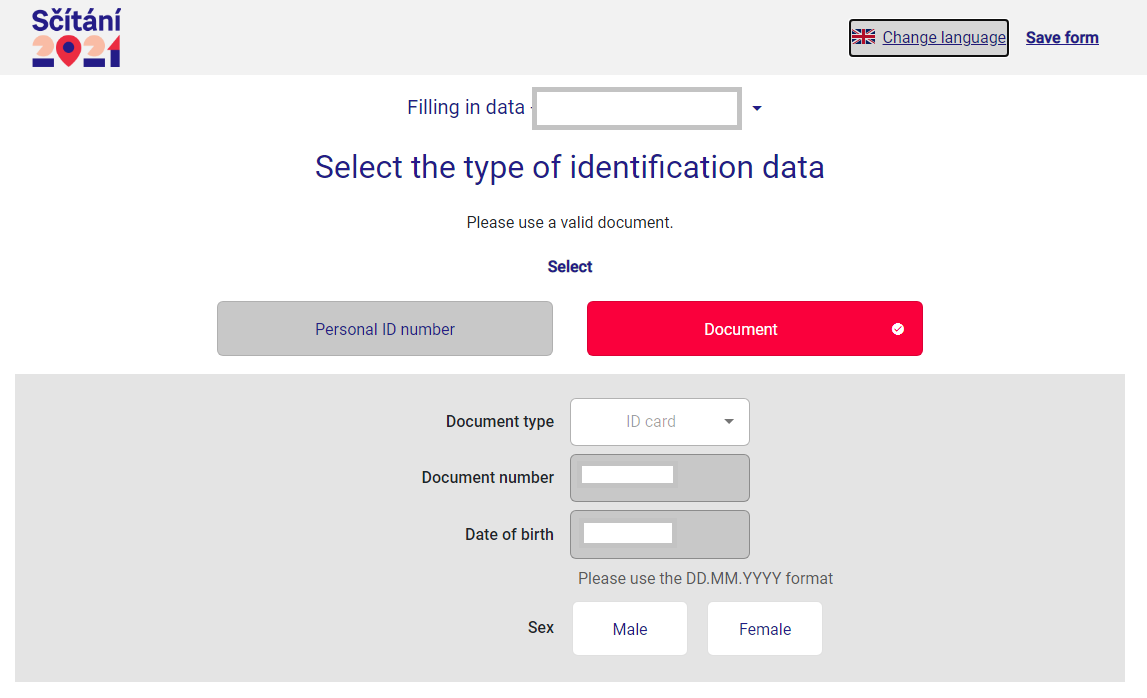The width and height of the screenshot is (1147, 698).
Task: Click the Filling in data name box
Action: (637, 108)
